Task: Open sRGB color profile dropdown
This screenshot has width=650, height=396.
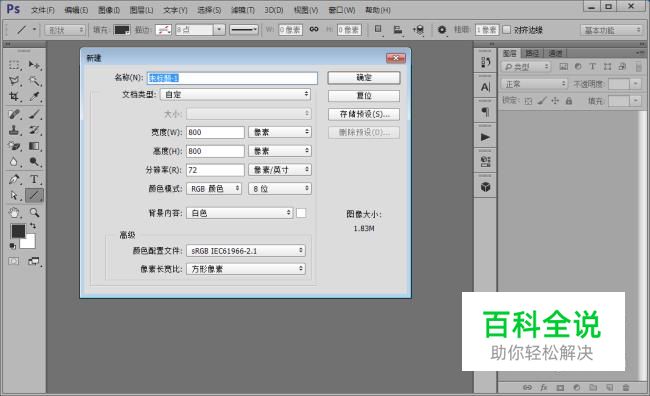Action: click(246, 251)
